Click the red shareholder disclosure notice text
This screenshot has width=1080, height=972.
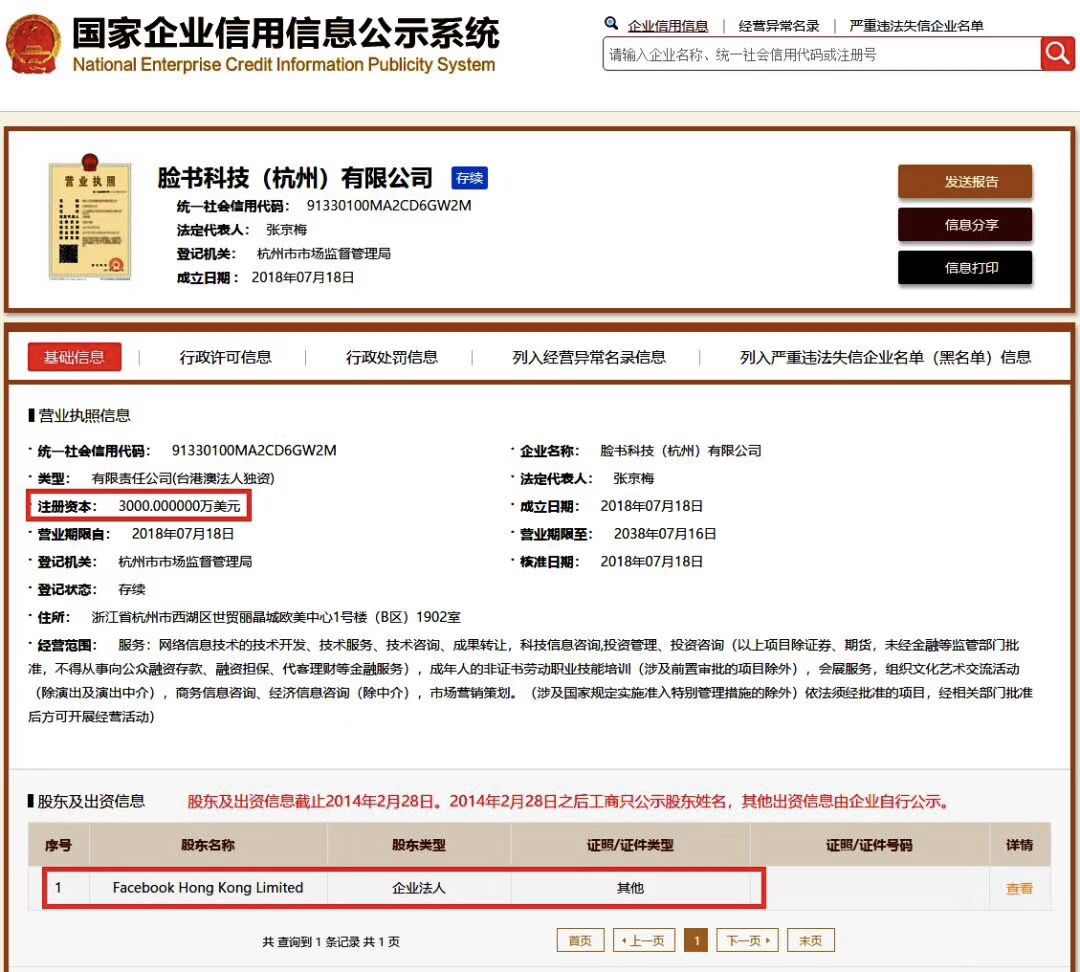[568, 802]
